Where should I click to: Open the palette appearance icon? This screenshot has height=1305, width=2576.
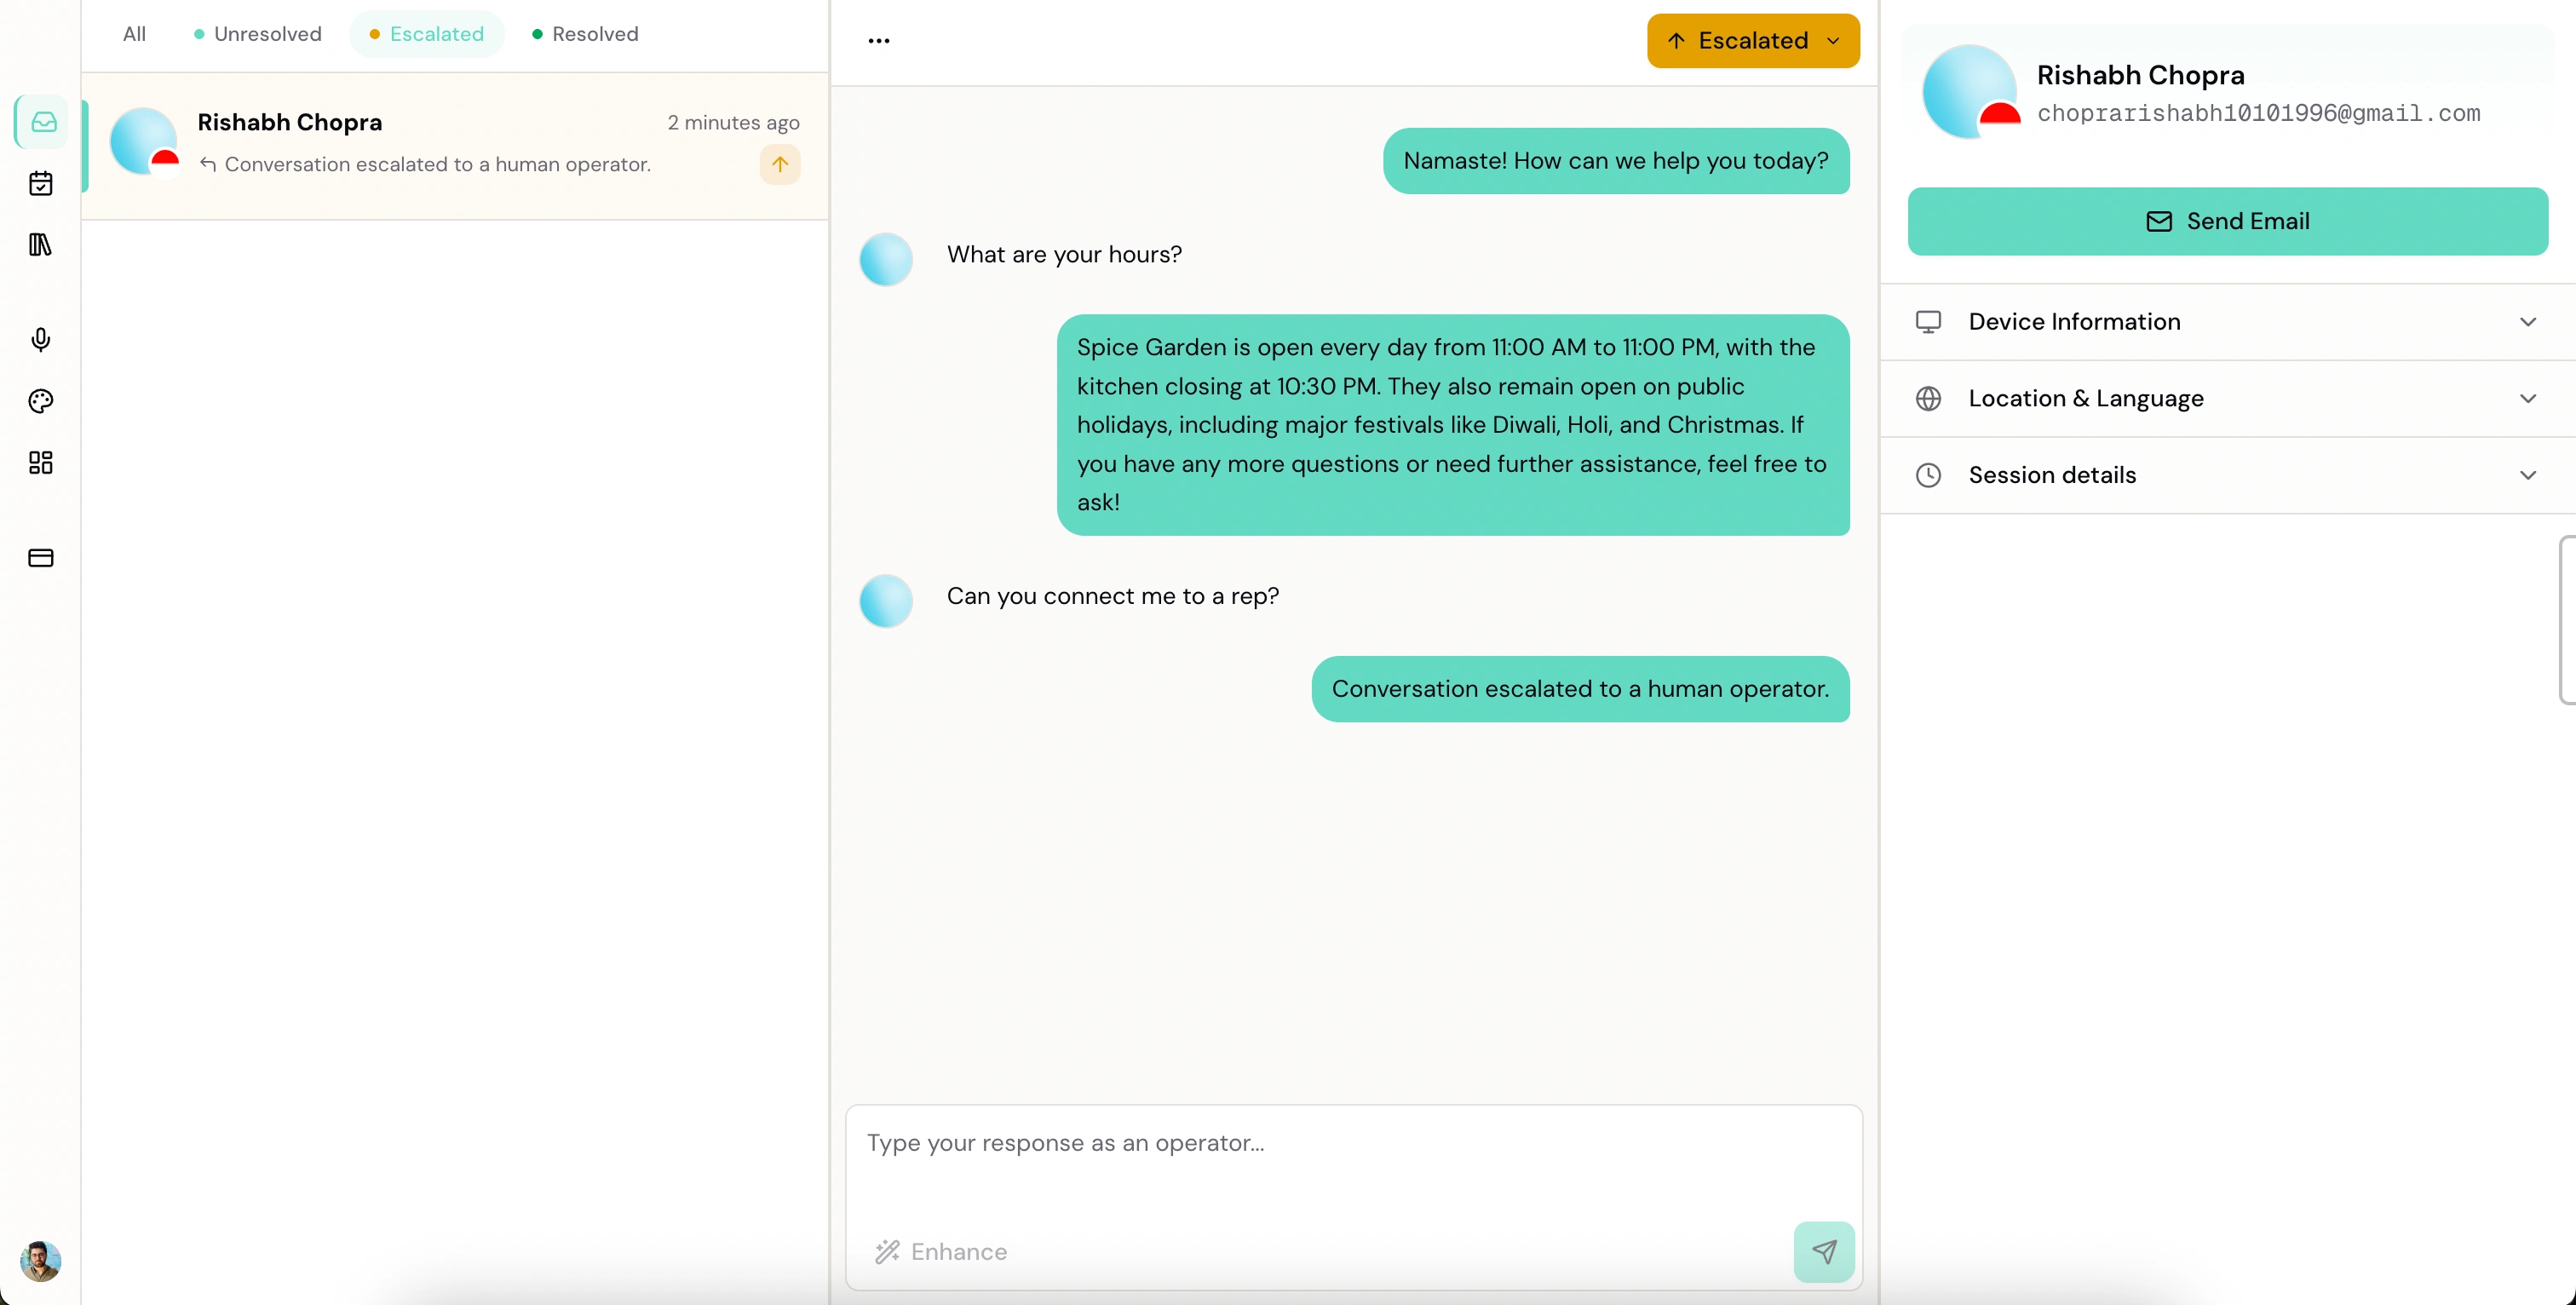(x=41, y=401)
